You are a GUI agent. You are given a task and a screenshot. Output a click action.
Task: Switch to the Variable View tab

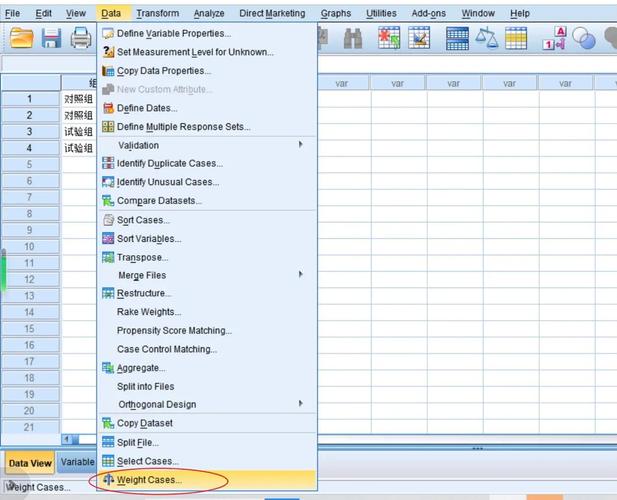point(77,463)
